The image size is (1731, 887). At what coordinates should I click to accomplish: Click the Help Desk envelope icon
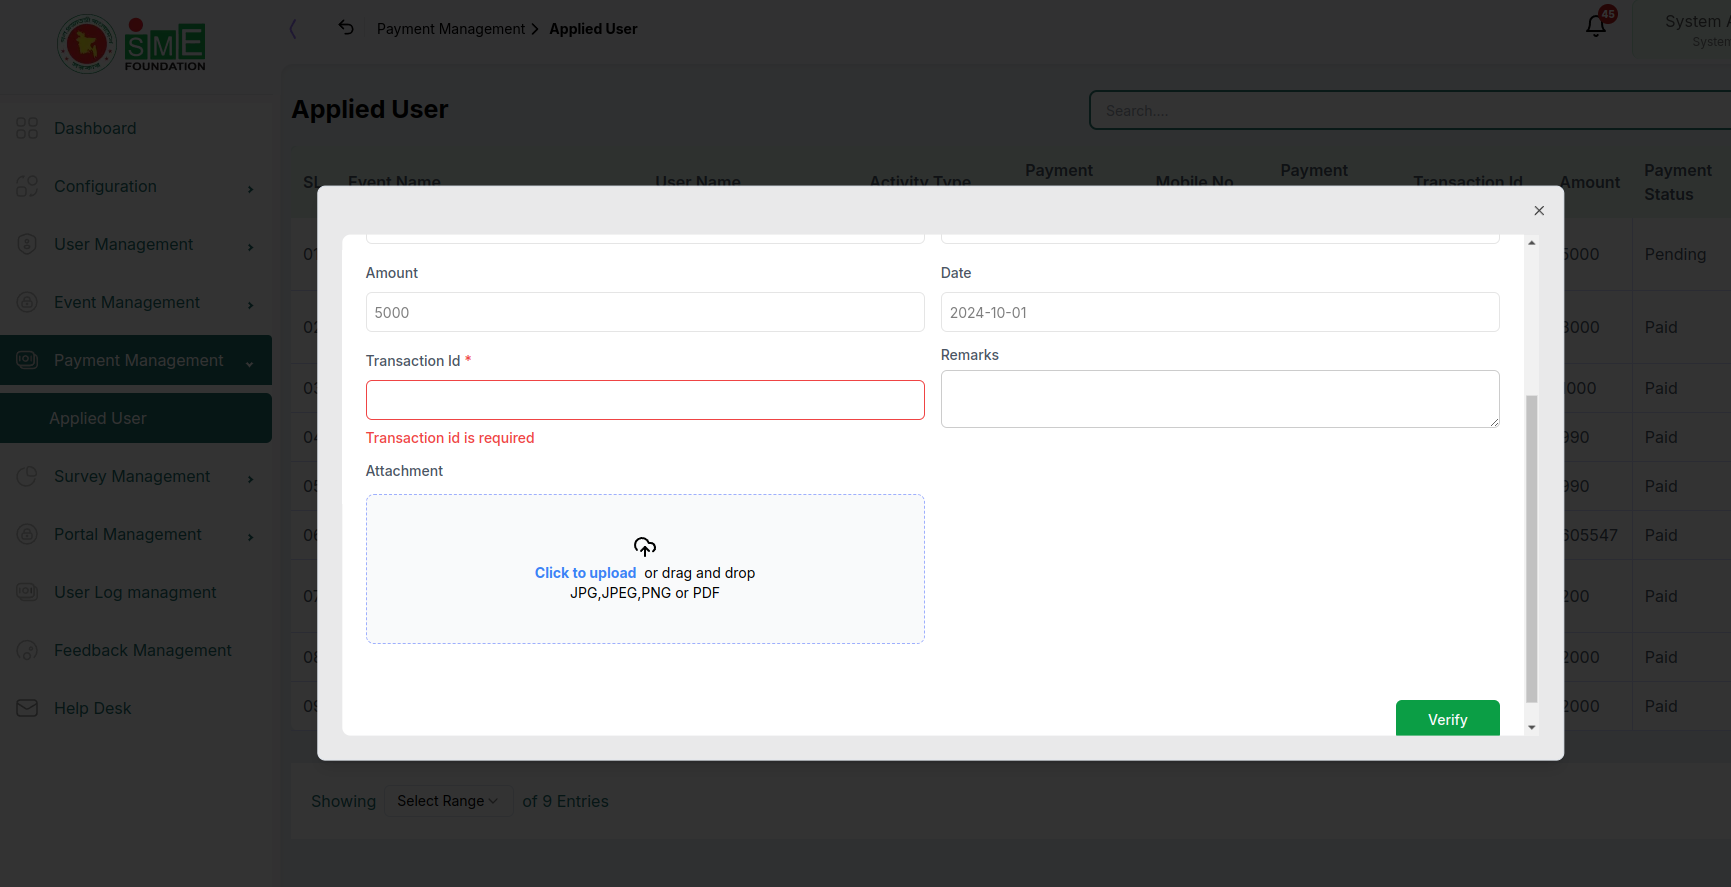click(27, 708)
